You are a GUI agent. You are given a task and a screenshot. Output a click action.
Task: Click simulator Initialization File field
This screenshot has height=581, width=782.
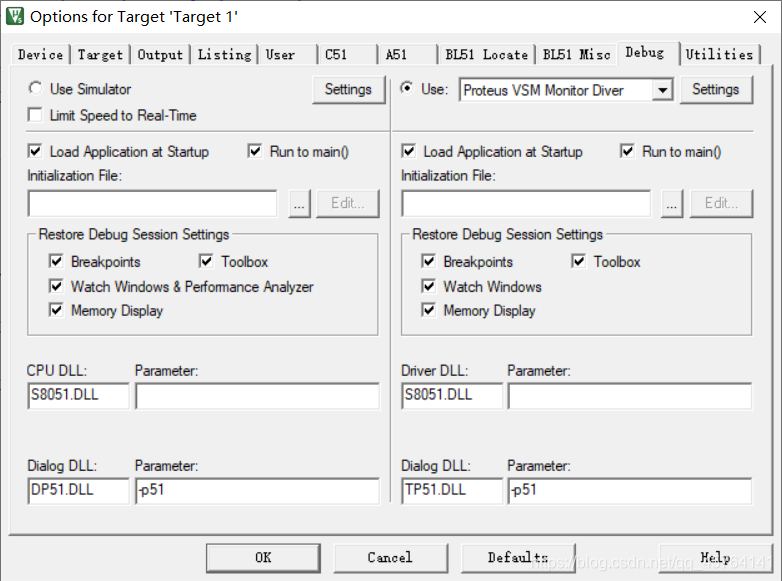(x=153, y=203)
